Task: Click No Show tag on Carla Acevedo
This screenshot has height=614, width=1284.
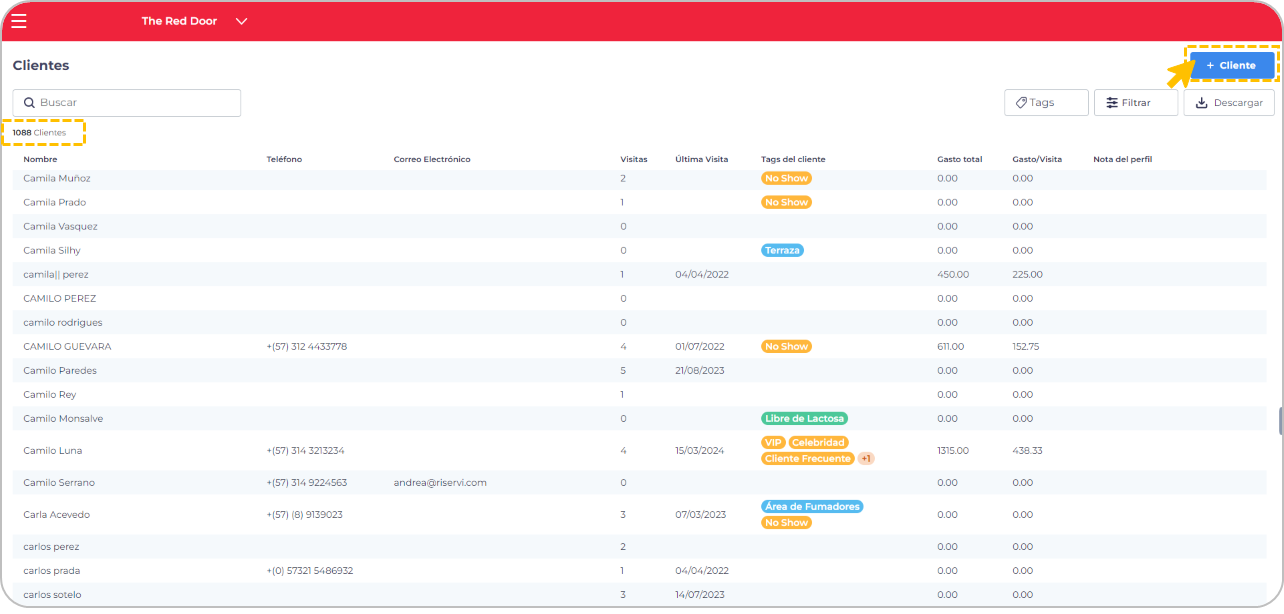Action: (x=786, y=522)
